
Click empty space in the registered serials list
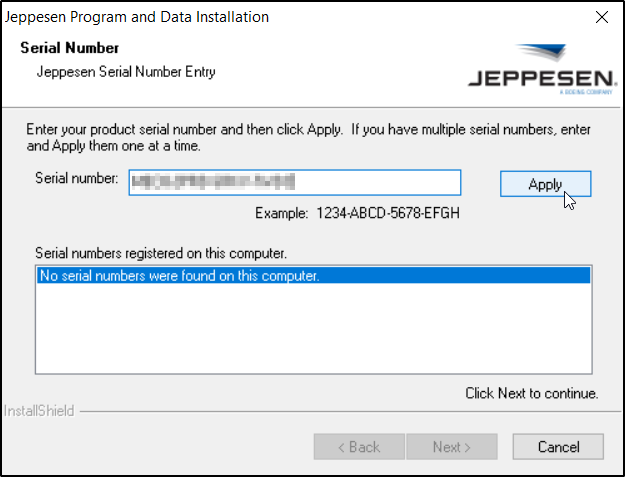313,330
